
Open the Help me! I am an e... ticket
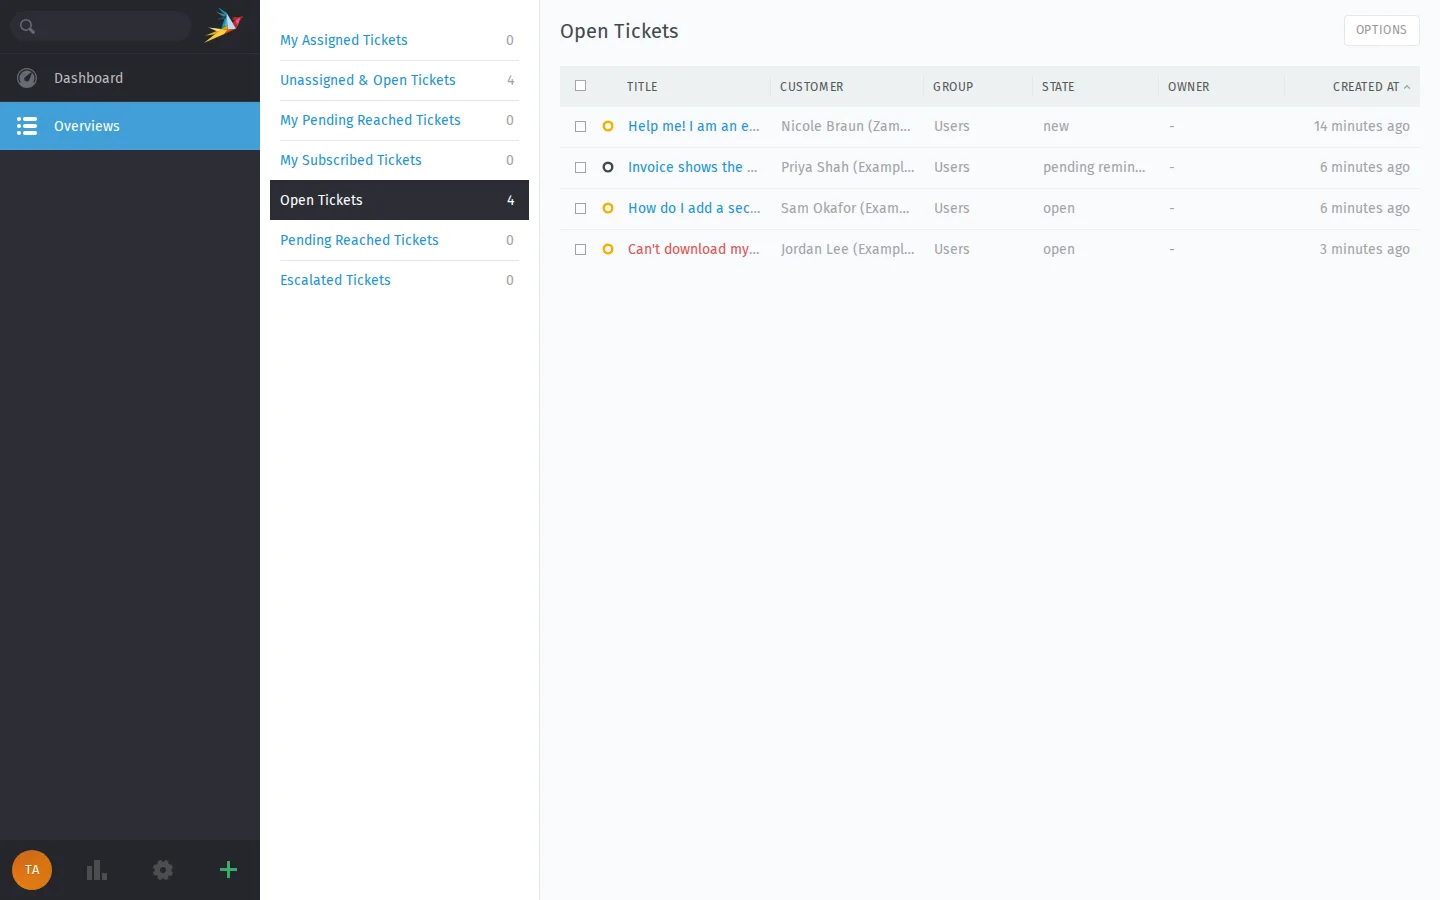pyautogui.click(x=694, y=126)
